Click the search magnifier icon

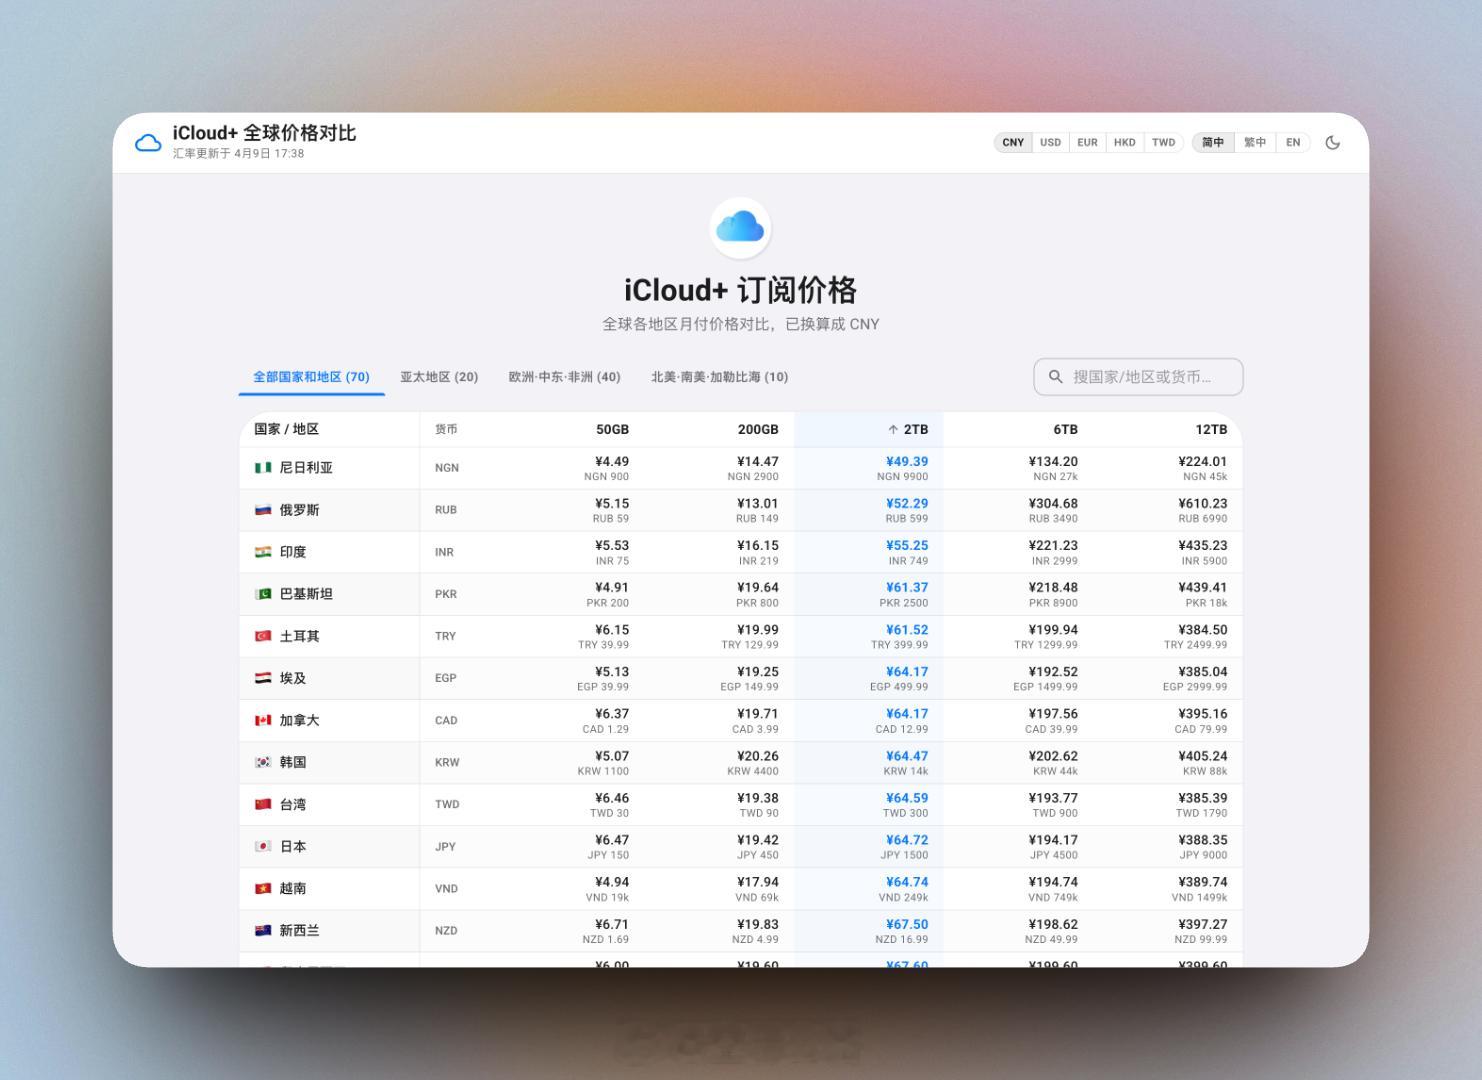1055,377
